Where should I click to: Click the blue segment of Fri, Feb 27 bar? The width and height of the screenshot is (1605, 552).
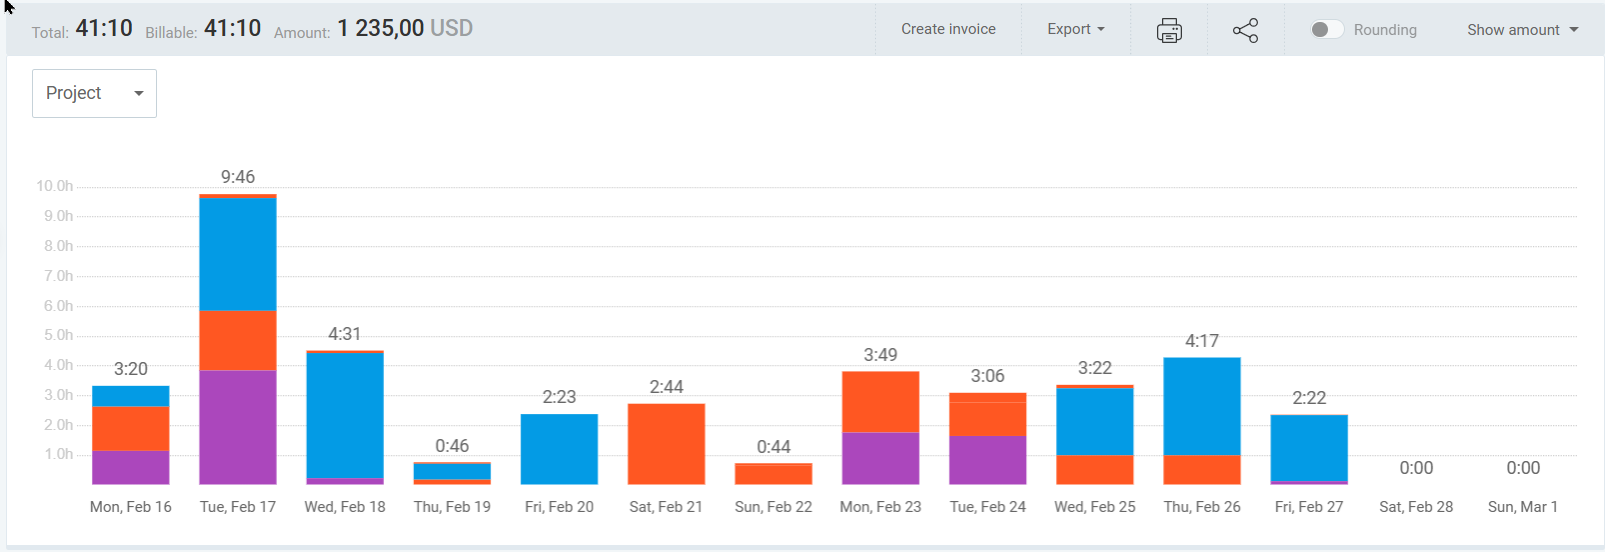coord(1309,448)
